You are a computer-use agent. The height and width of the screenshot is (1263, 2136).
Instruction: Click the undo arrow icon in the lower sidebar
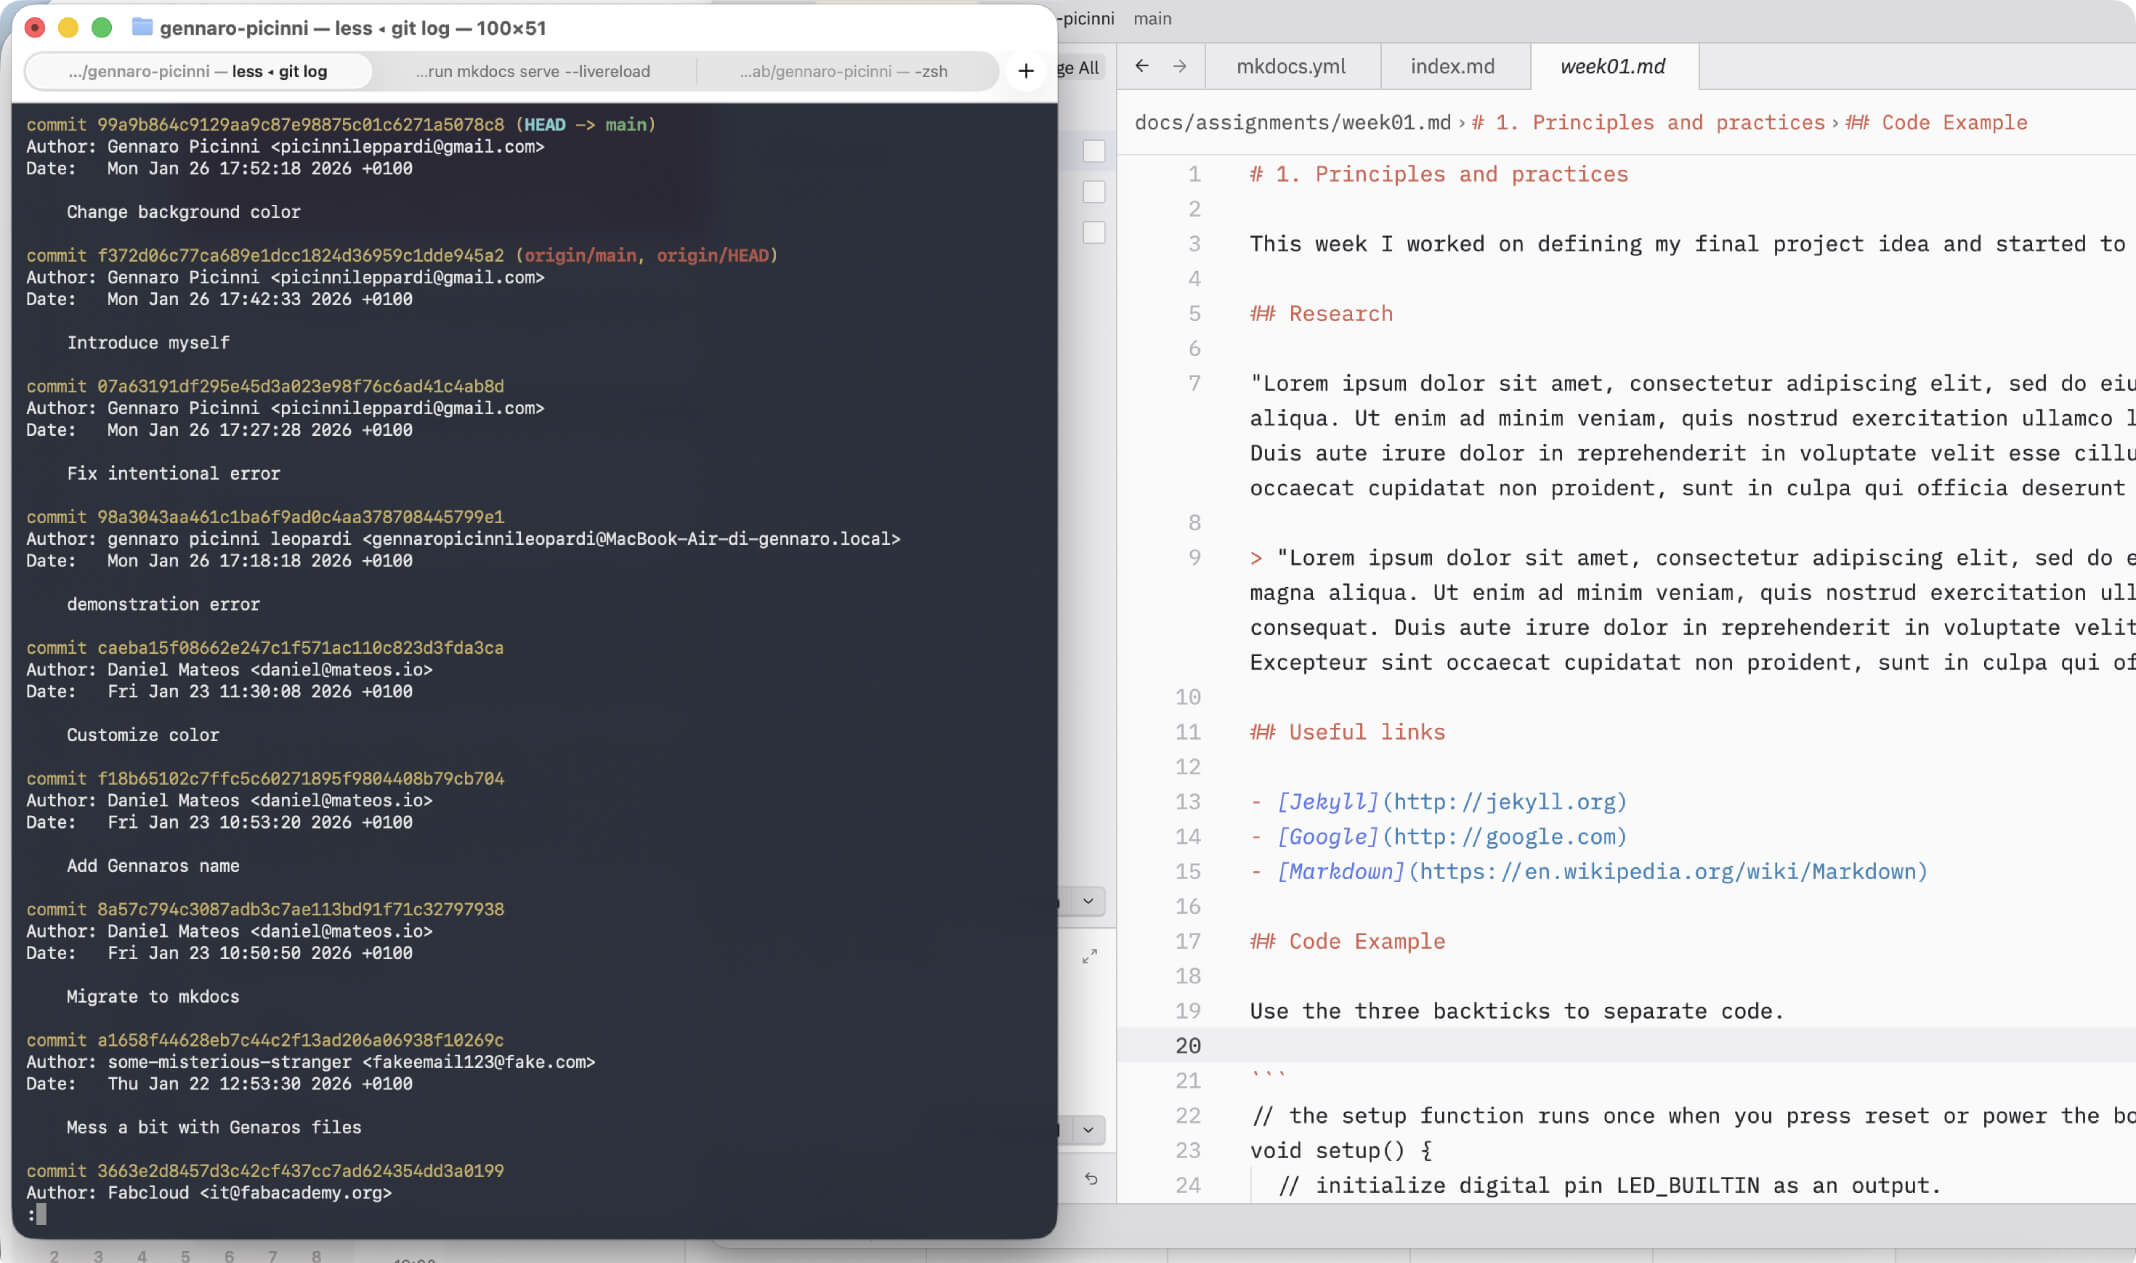1090,1180
